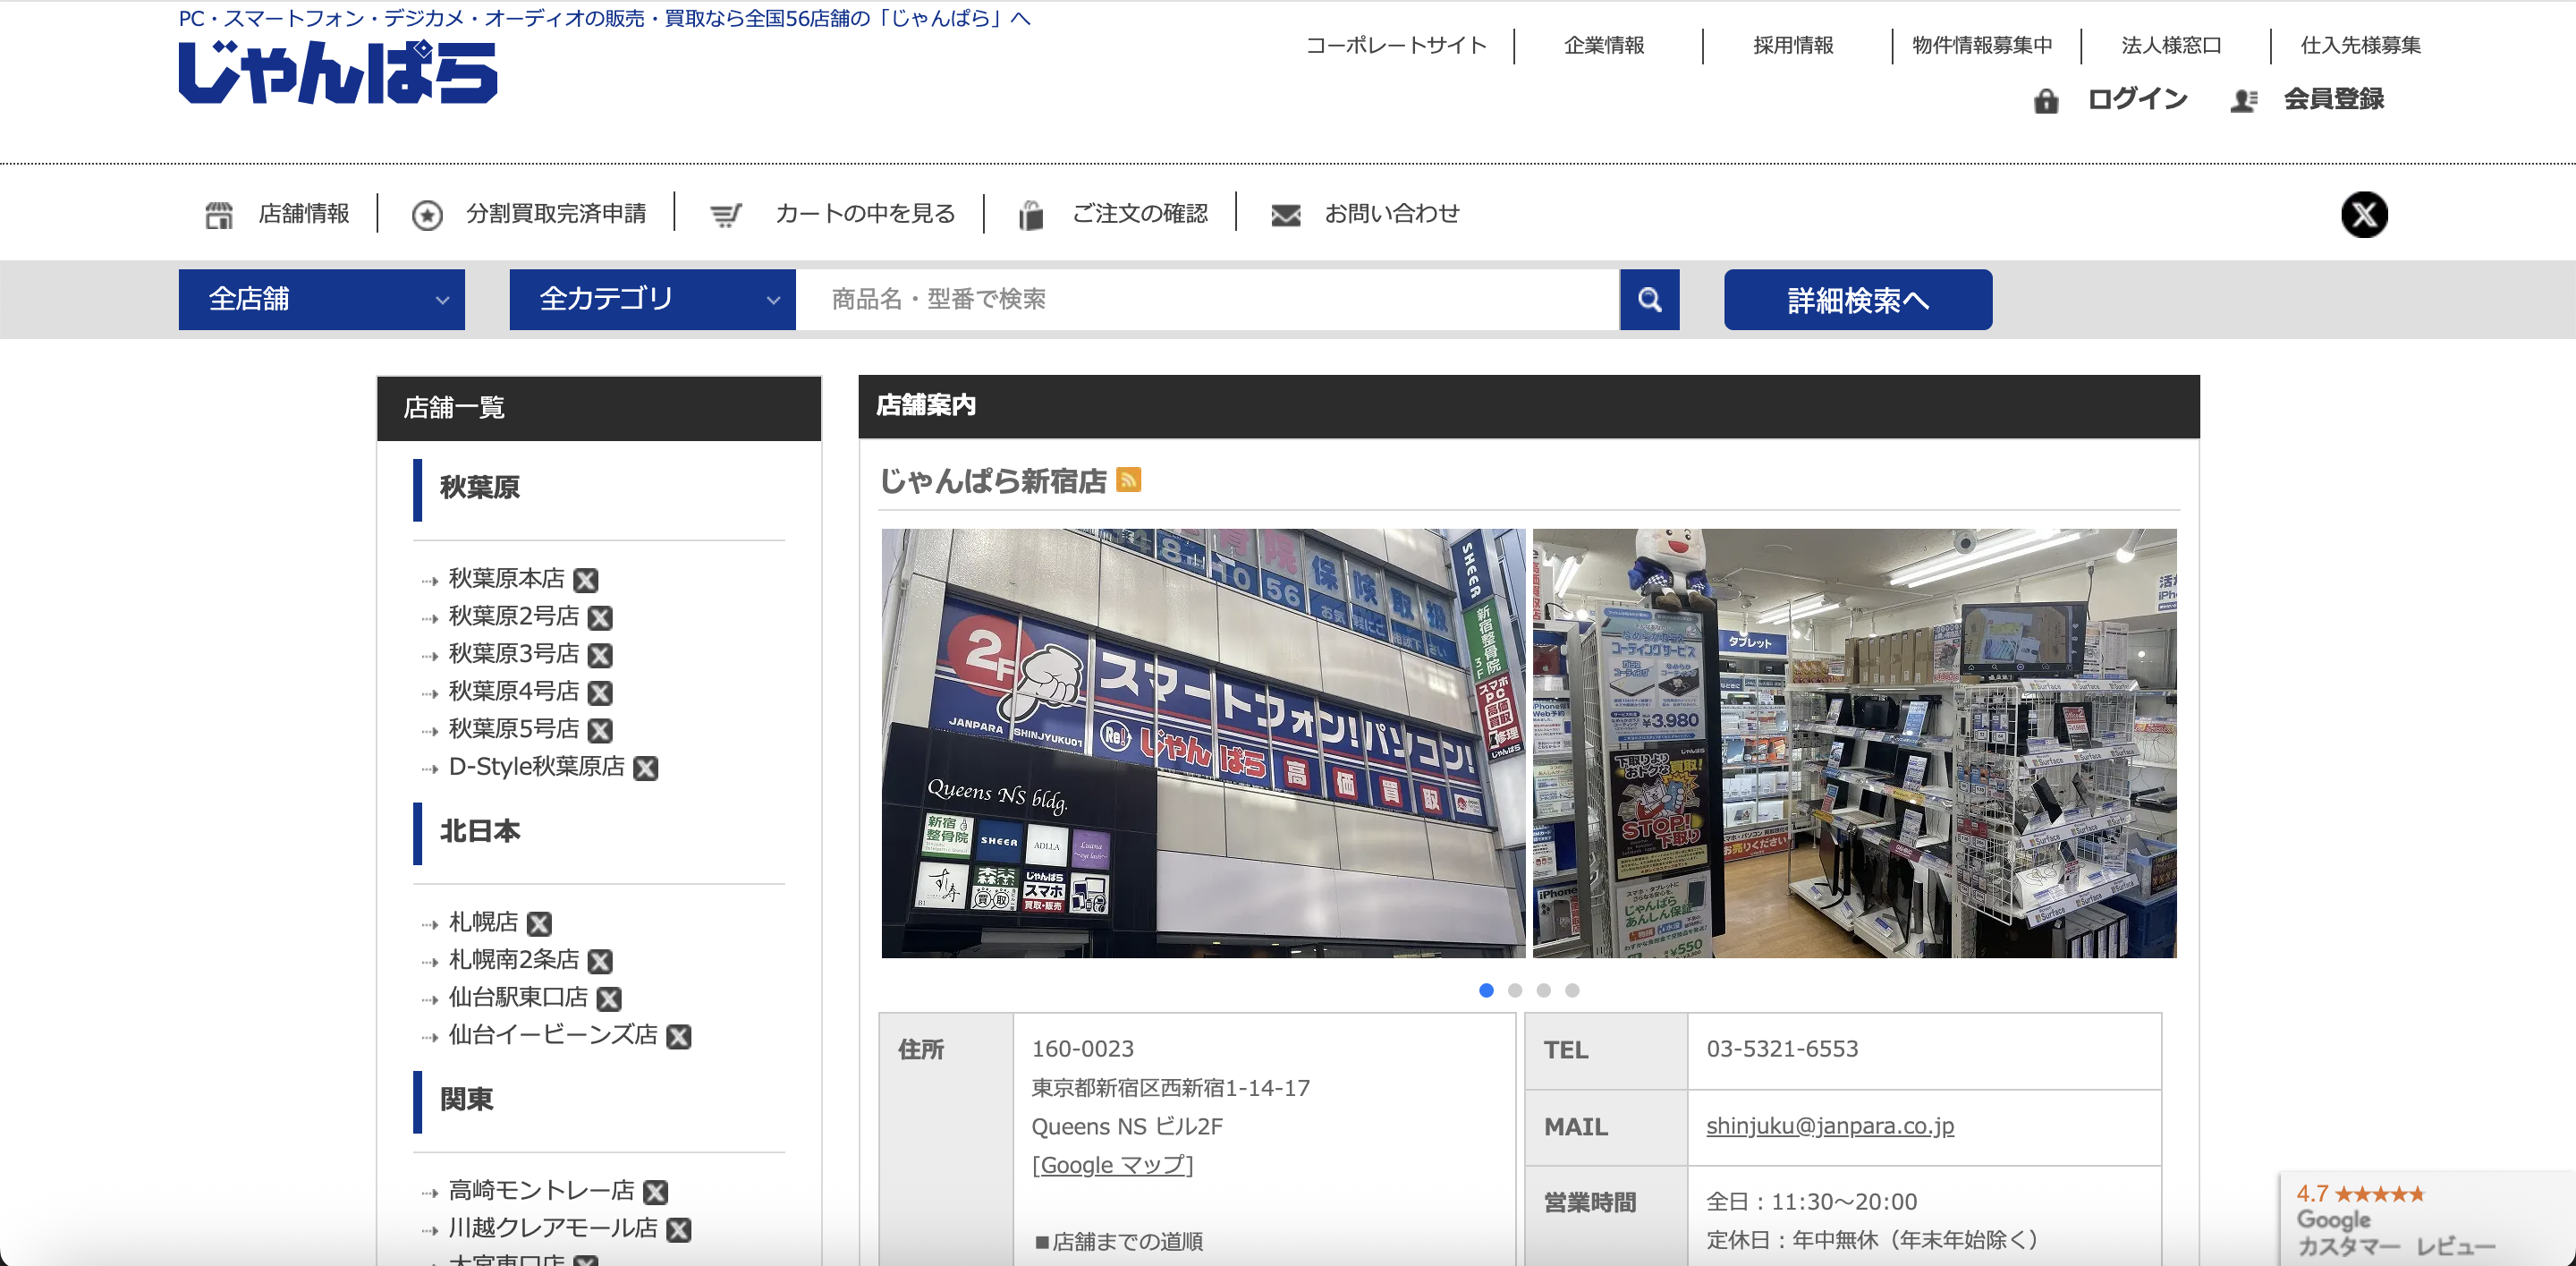Select the first carousel dot
The height and width of the screenshot is (1266, 2576).
pos(1486,990)
